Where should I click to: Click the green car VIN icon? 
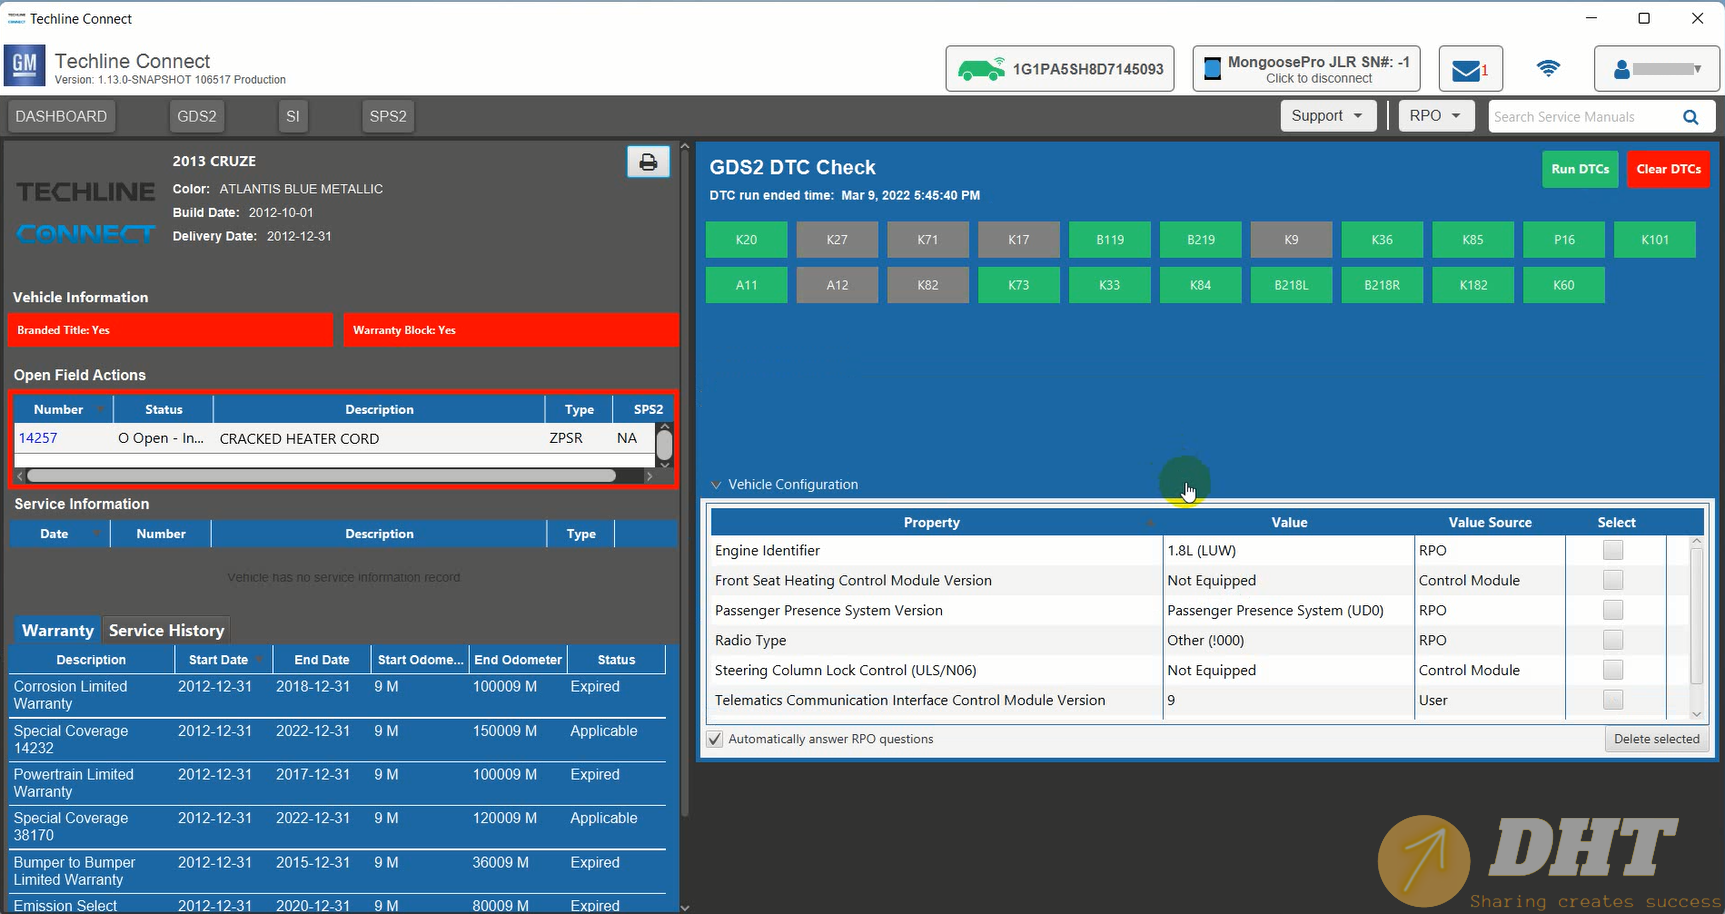click(980, 69)
